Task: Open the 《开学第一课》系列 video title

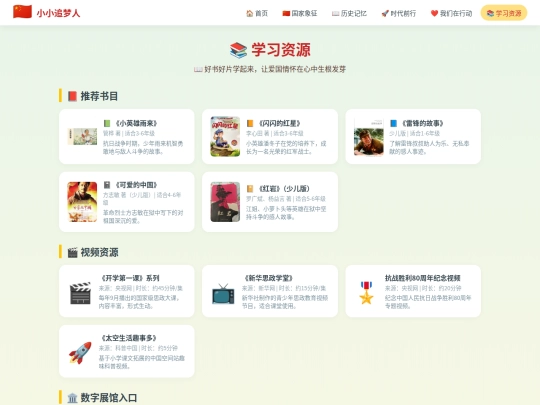Action: pos(129,278)
